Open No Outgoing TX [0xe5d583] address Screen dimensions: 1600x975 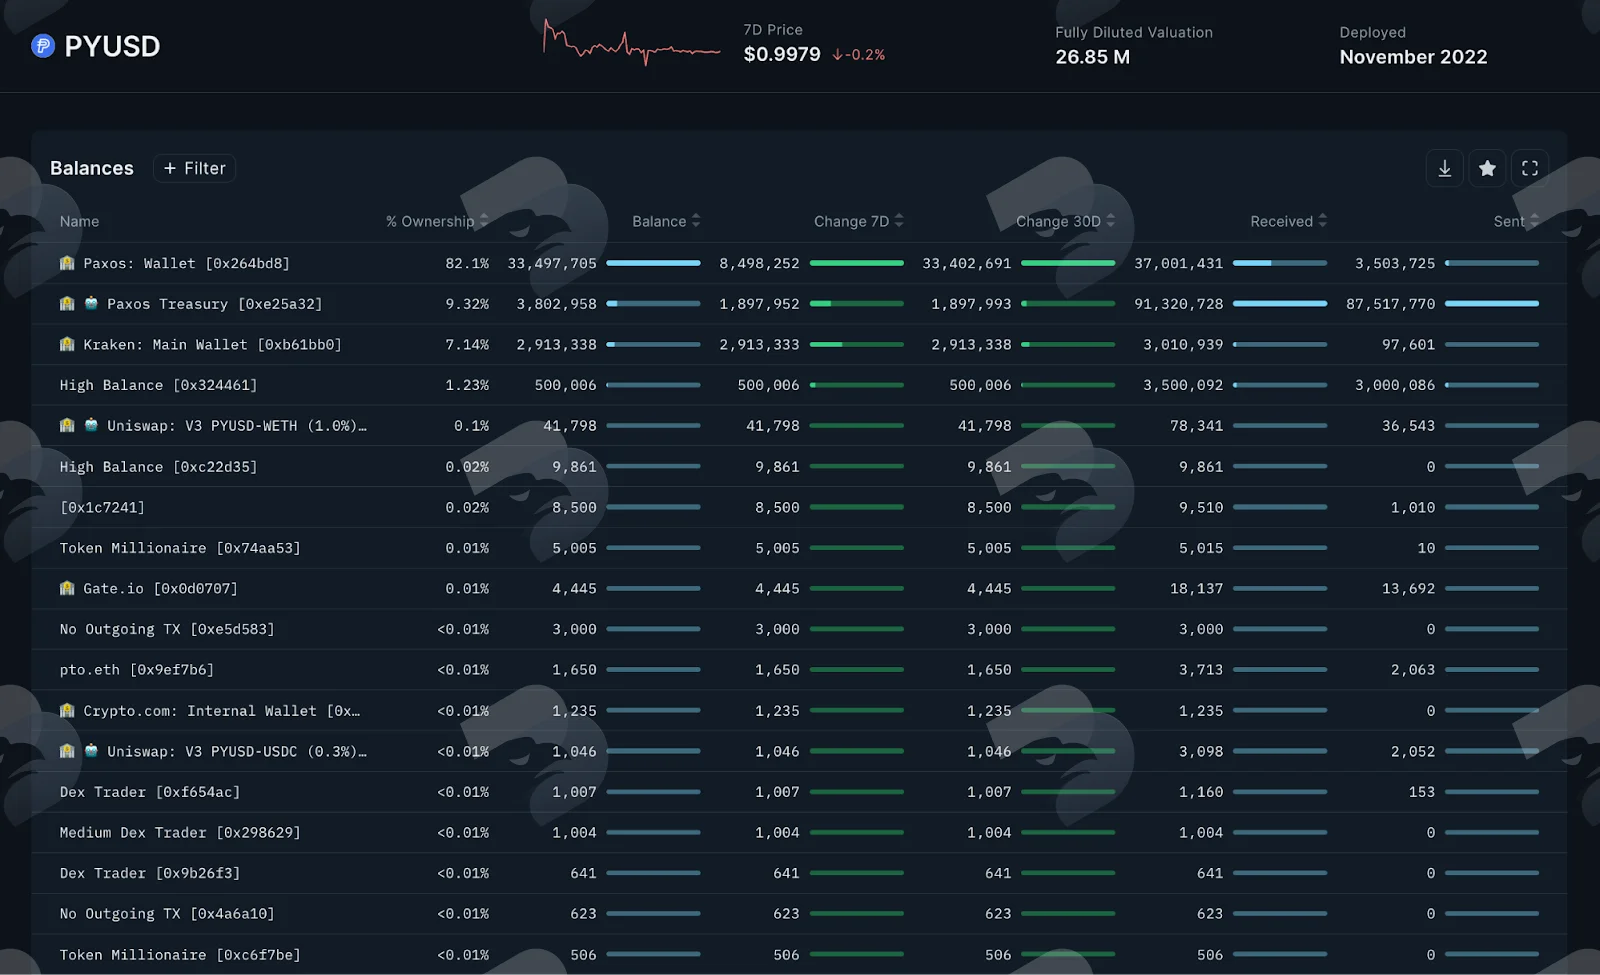pos(167,629)
